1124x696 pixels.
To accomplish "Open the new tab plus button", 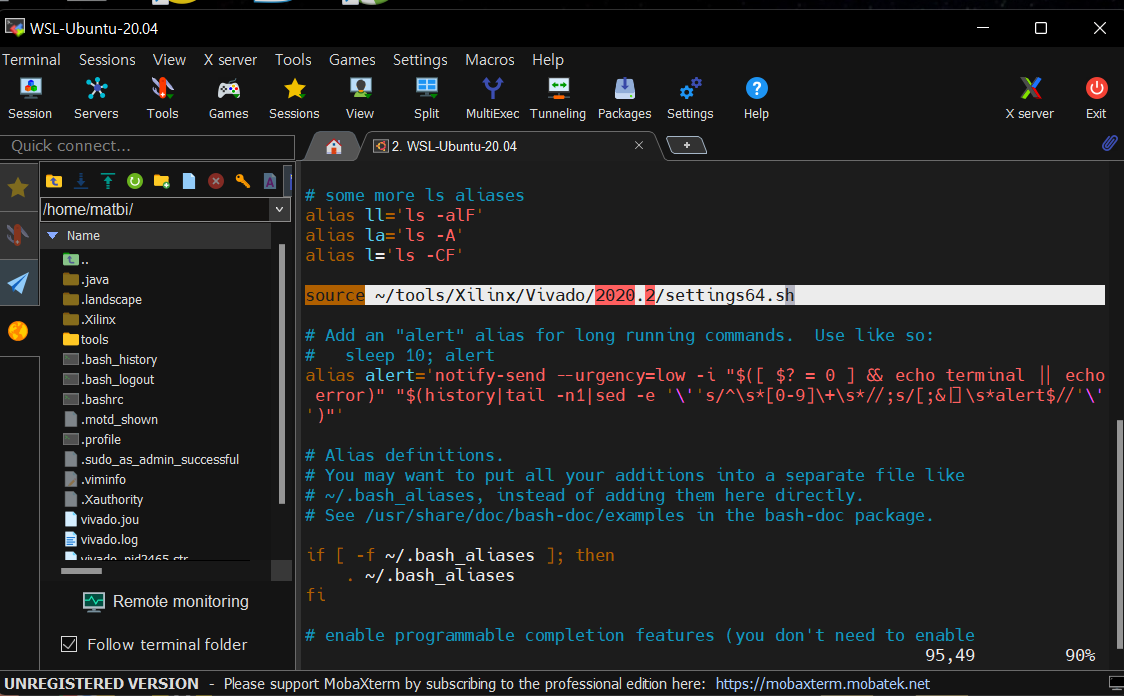I will (686, 146).
